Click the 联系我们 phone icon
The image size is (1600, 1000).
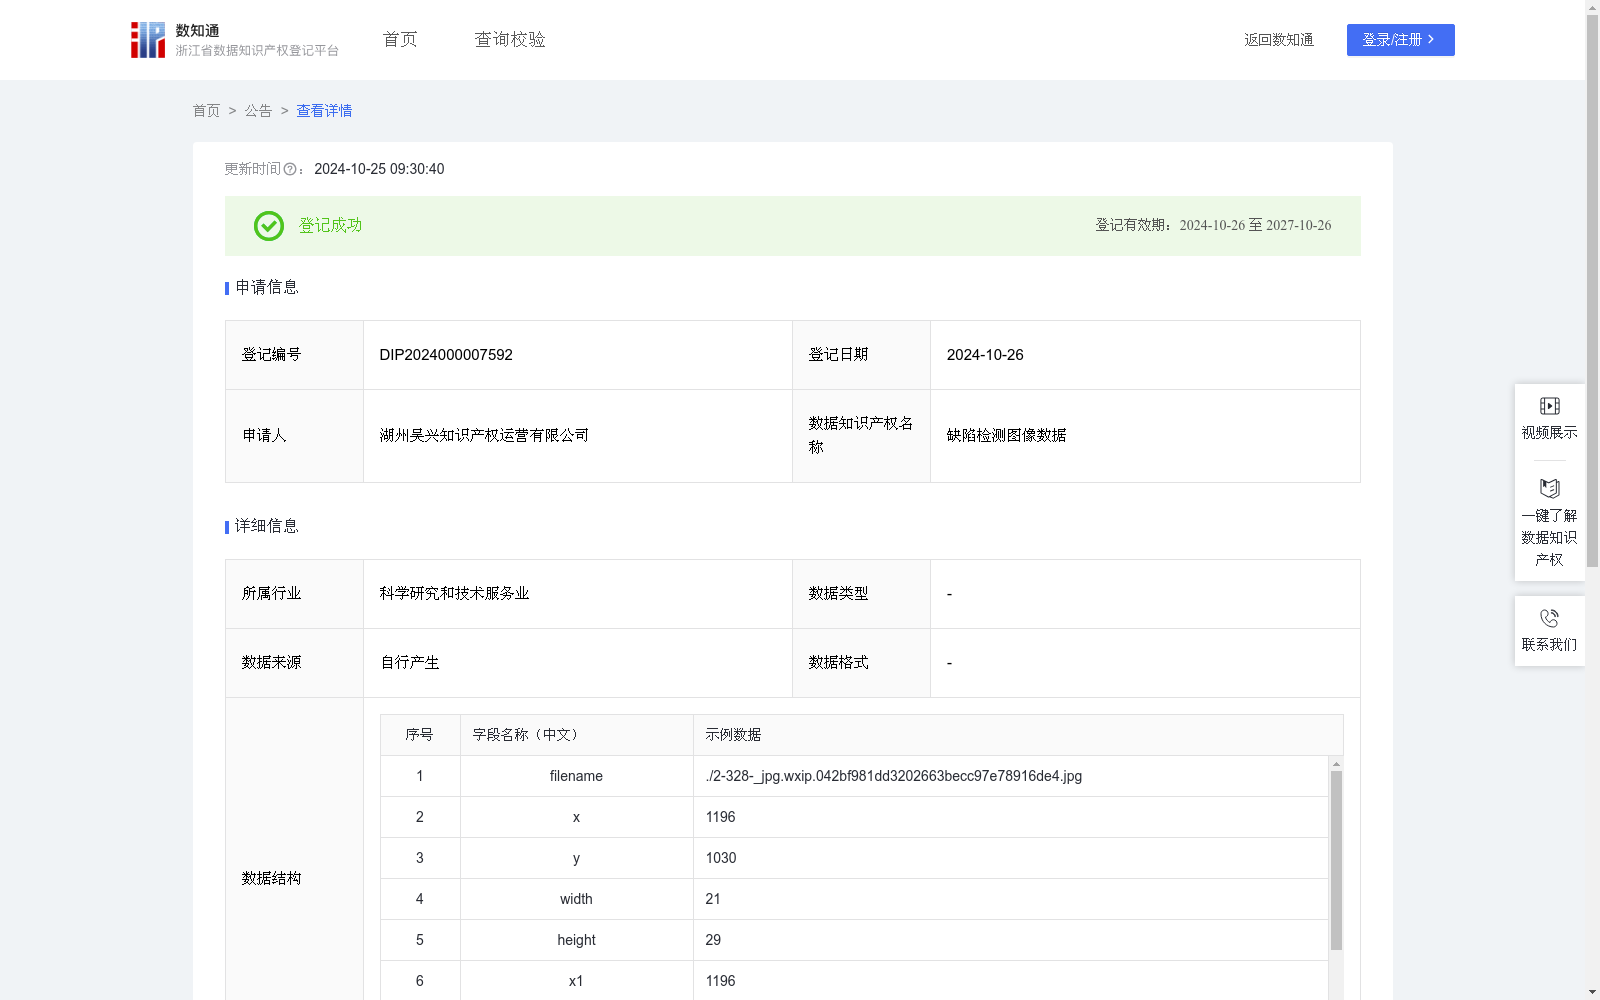pos(1549,618)
